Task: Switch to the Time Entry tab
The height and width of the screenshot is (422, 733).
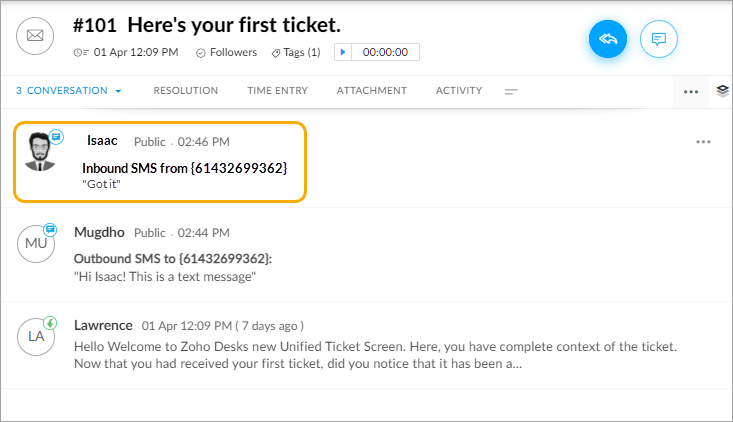Action: (278, 91)
